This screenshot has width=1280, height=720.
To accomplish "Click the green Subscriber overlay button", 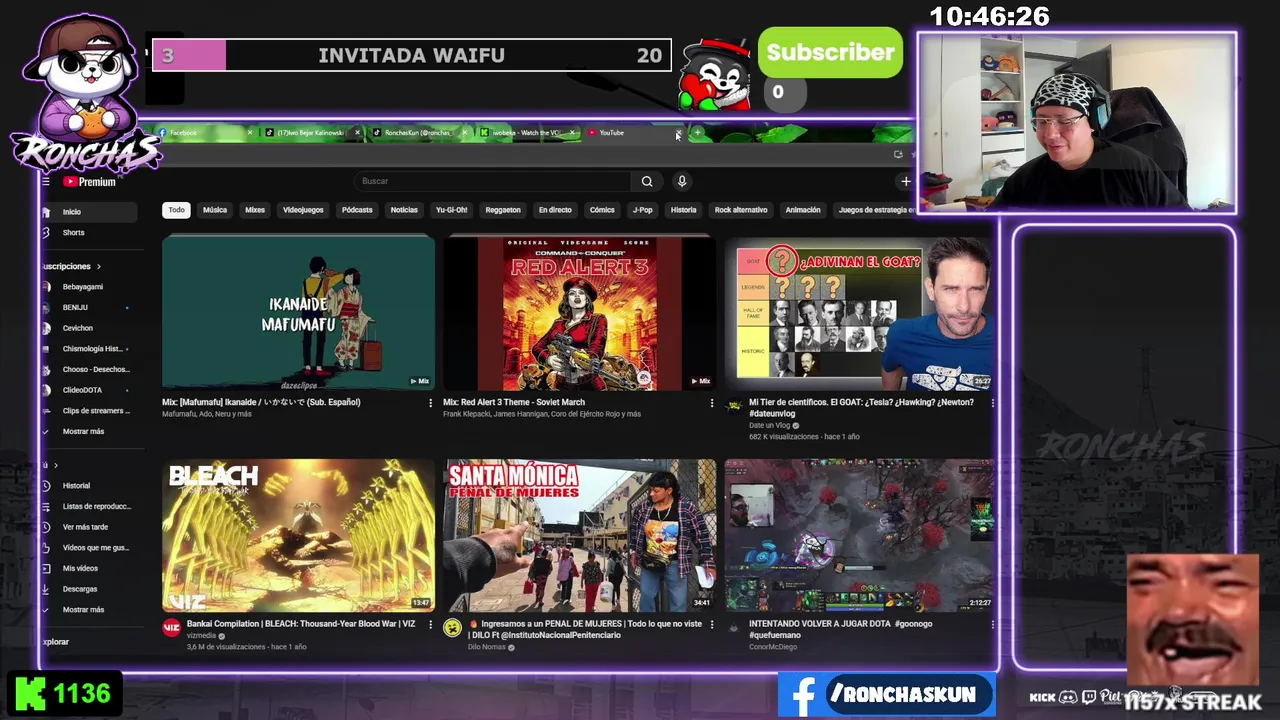I will (x=830, y=53).
